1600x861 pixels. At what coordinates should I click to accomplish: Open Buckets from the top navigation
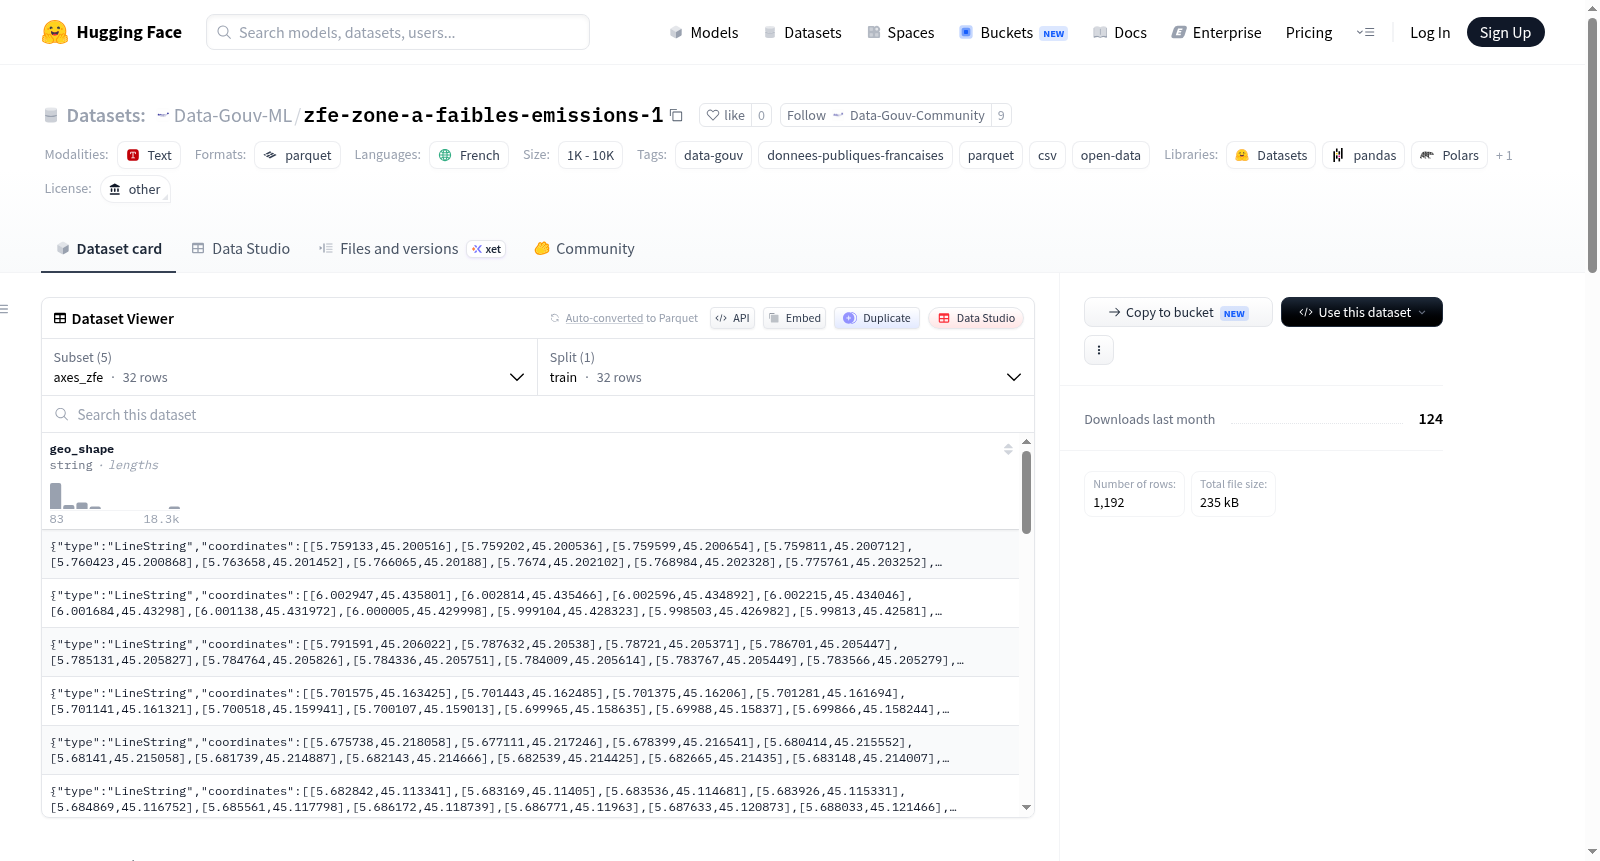(1013, 32)
